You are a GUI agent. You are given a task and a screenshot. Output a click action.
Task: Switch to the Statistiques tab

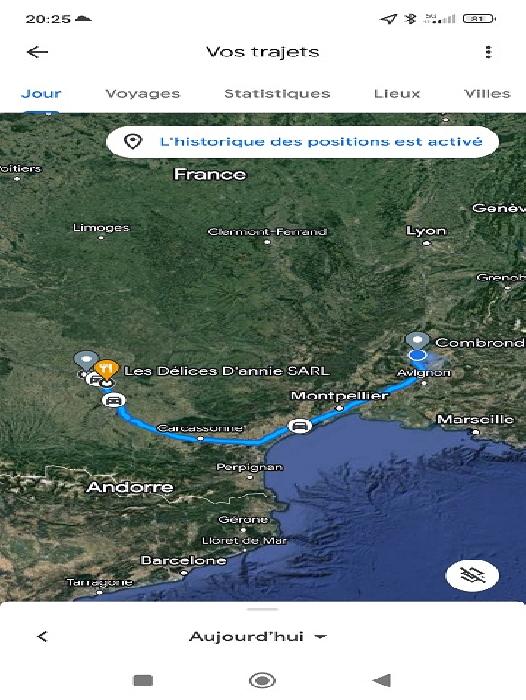click(x=277, y=93)
